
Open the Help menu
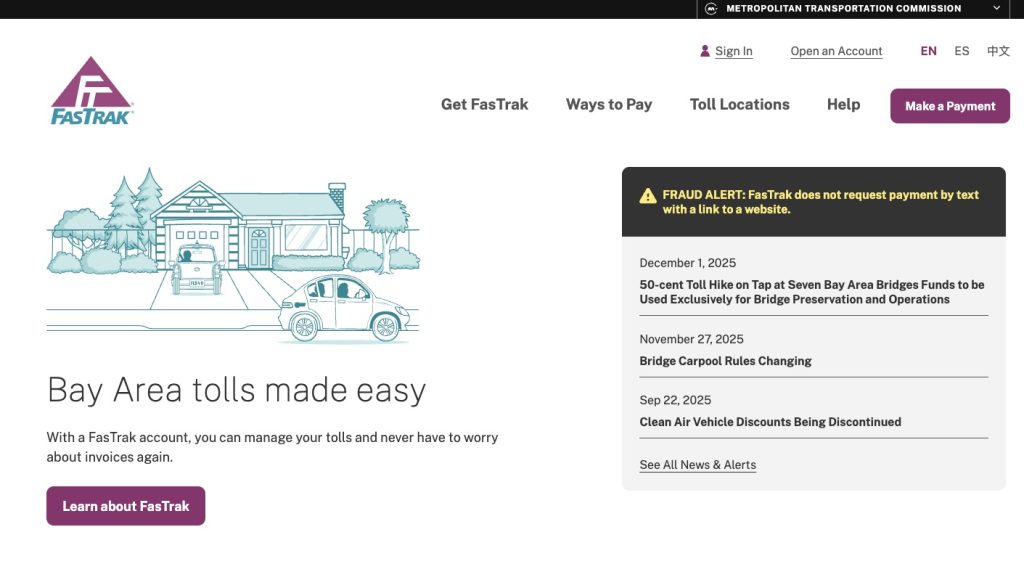click(x=843, y=104)
